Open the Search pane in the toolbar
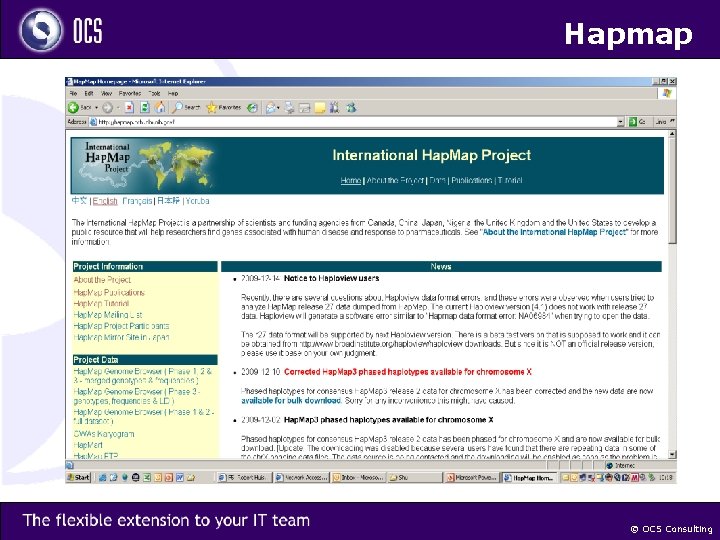 186,107
